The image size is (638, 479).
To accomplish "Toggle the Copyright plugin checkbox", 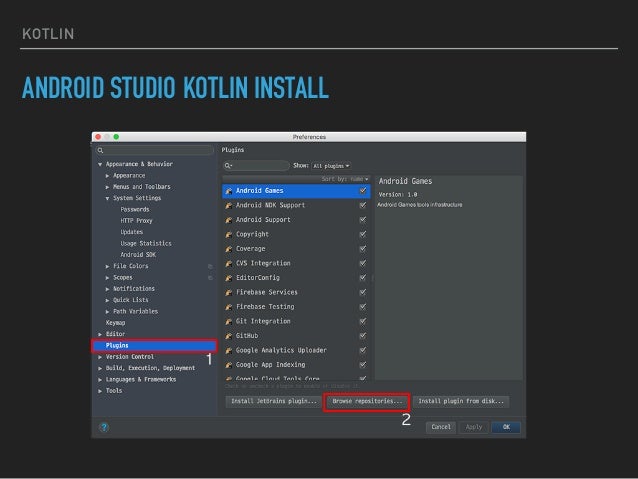I will coord(363,234).
